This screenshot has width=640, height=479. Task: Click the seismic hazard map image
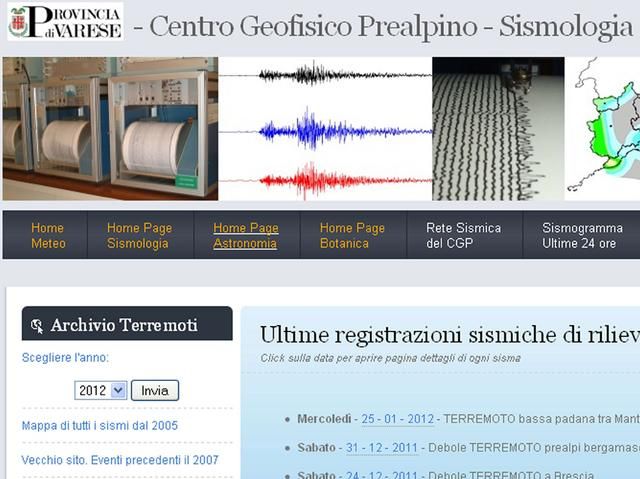[602, 129]
